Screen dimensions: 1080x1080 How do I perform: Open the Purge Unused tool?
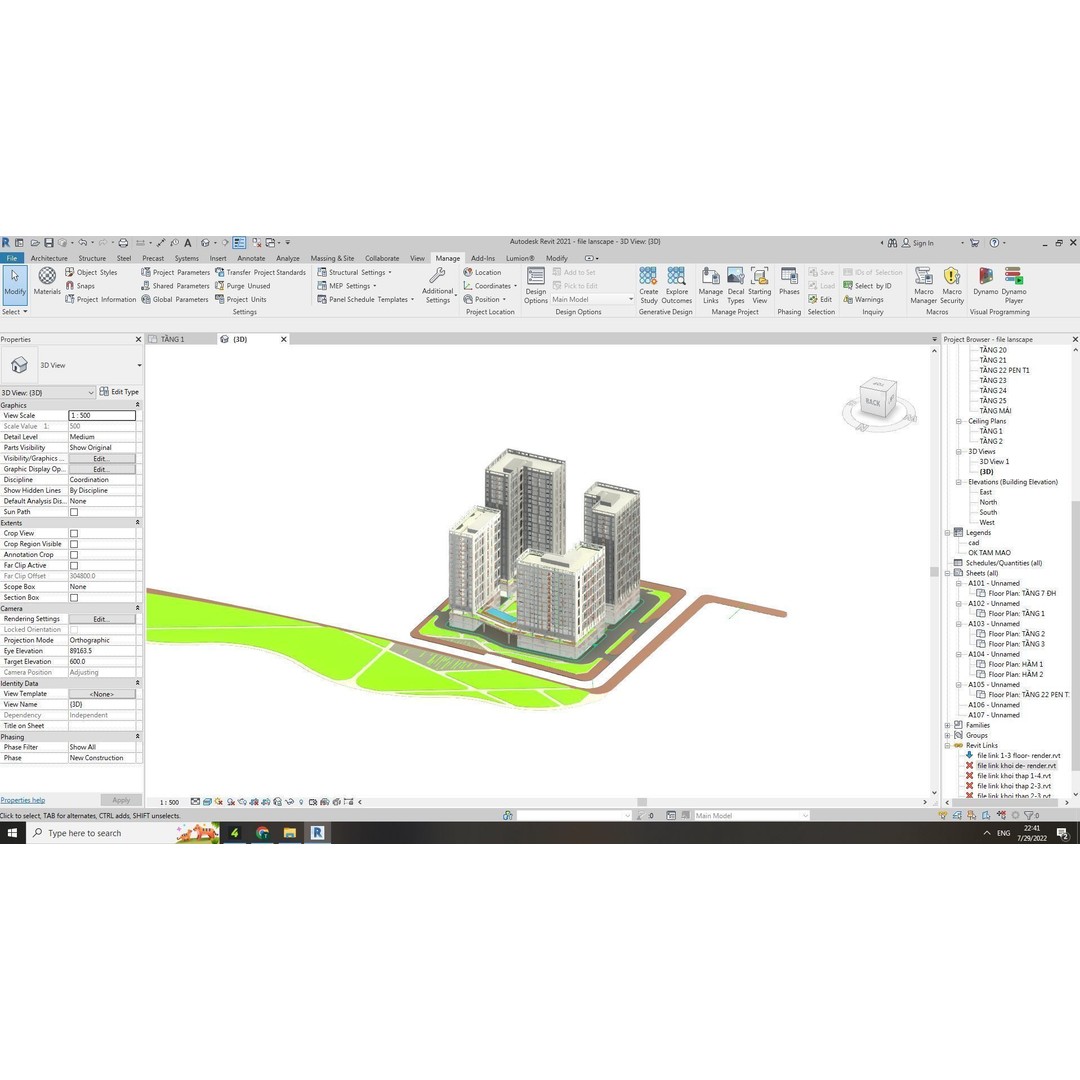[248, 285]
